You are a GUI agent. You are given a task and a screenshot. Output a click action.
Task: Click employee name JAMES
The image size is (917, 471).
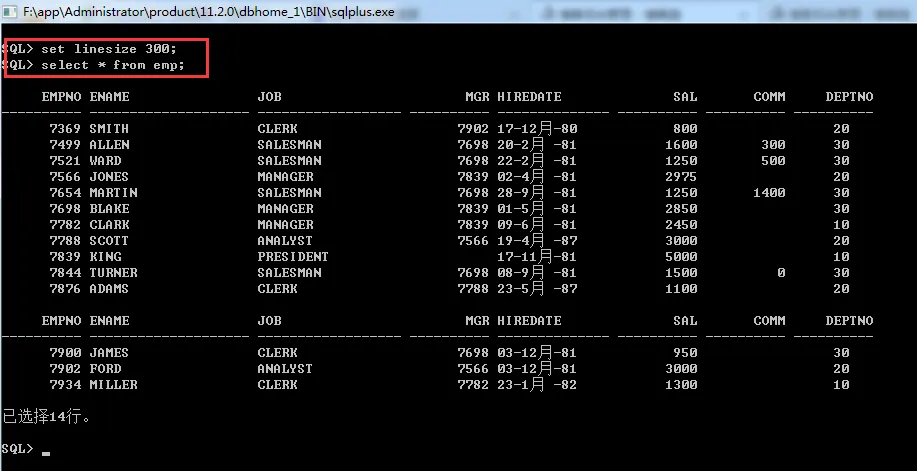click(x=109, y=353)
